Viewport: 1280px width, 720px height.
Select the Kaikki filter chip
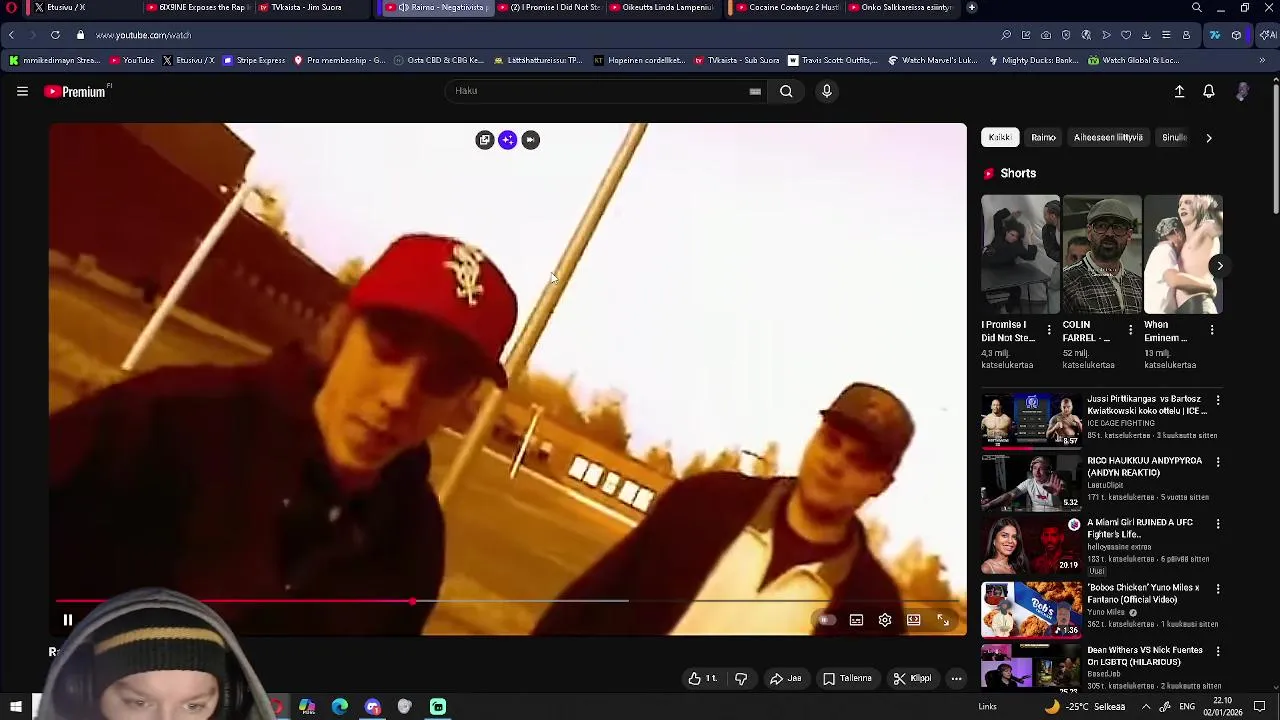pyautogui.click(x=999, y=137)
